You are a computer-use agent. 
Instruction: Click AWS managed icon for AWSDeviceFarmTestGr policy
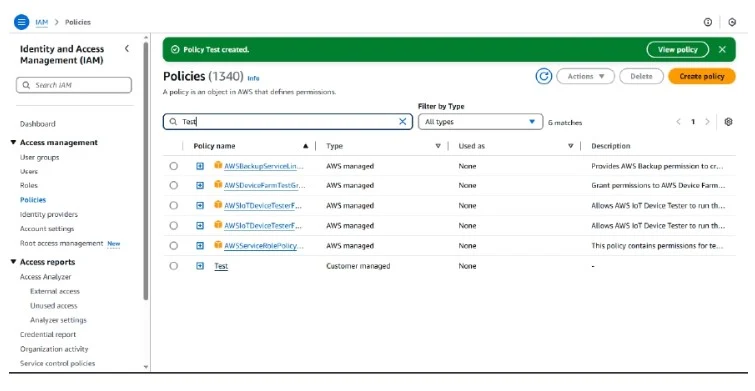[218, 184]
